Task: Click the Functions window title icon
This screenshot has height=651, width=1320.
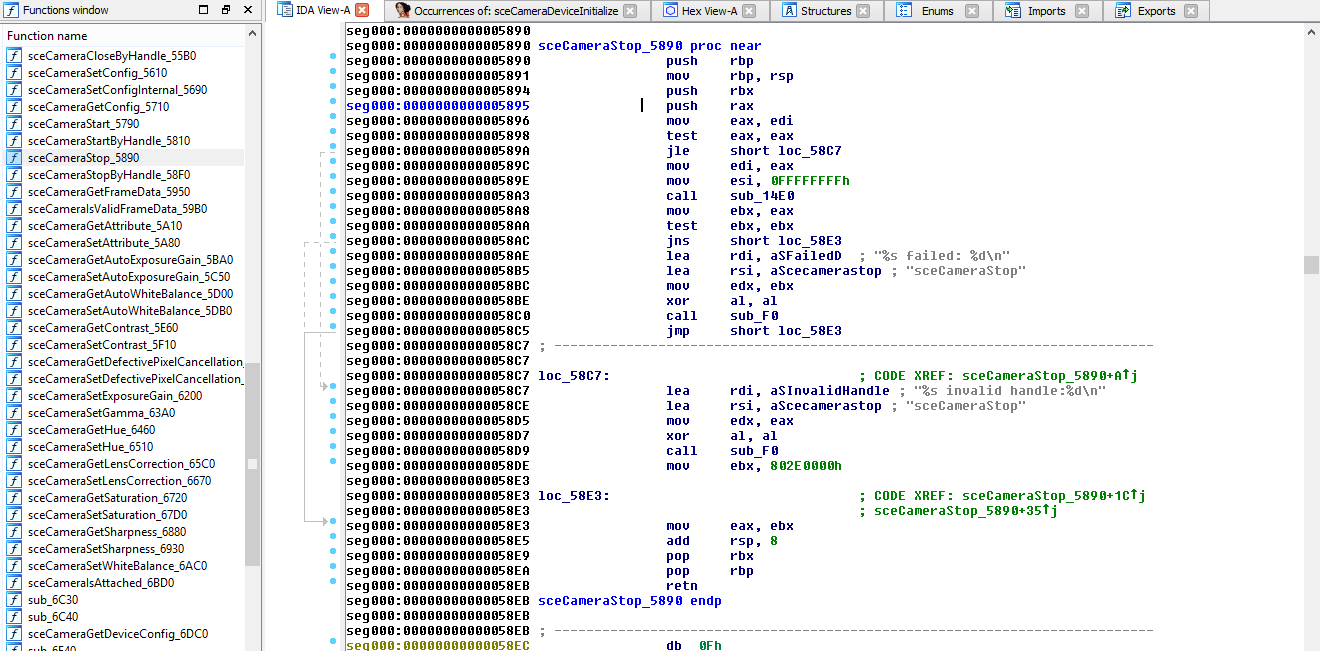Action: tap(11, 10)
